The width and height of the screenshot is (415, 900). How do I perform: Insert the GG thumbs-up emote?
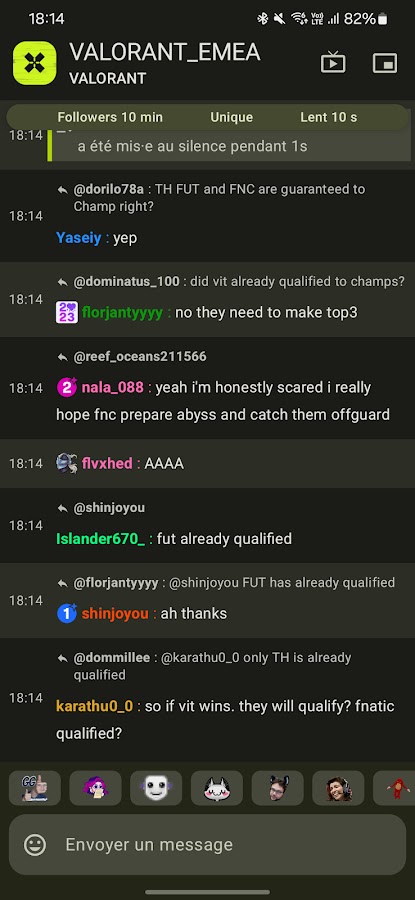tap(34, 788)
